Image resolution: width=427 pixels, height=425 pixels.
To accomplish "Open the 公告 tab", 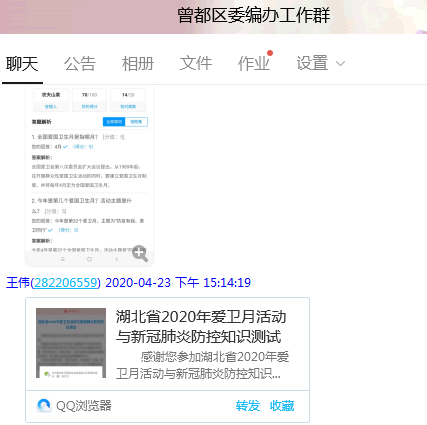I will click(80, 64).
